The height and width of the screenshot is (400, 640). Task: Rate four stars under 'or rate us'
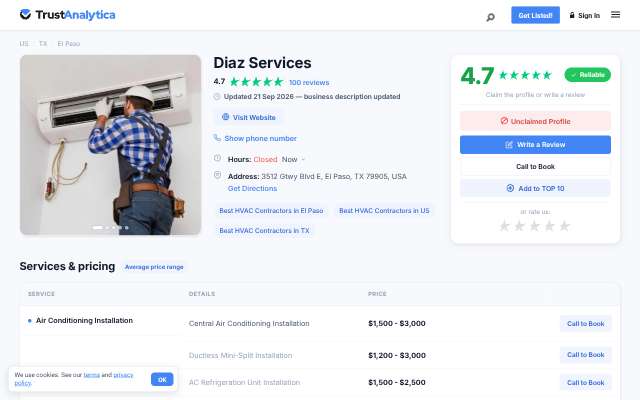point(549,226)
